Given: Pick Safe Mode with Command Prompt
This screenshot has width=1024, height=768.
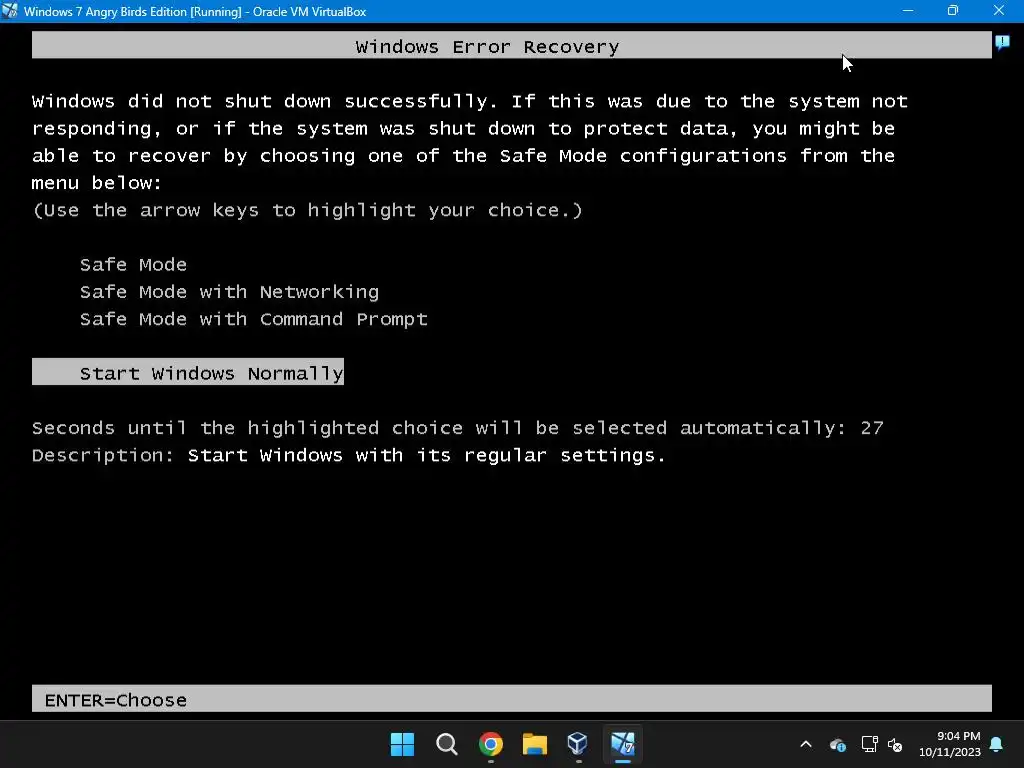Looking at the screenshot, I should pyautogui.click(x=253, y=319).
